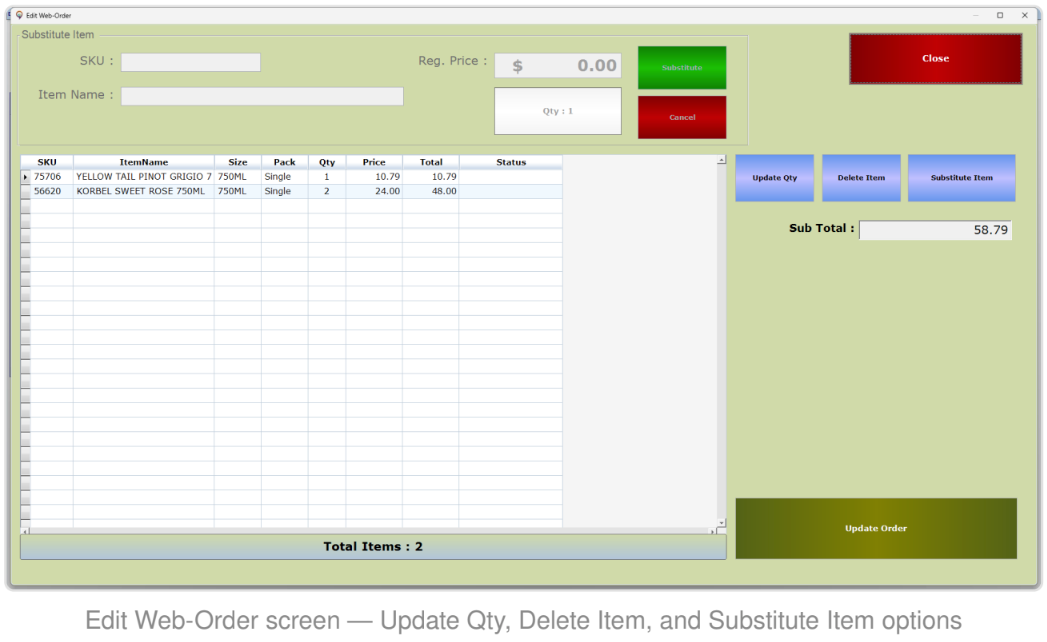Click the Qty : 1 button
The image size is (1047, 642).
pos(558,111)
